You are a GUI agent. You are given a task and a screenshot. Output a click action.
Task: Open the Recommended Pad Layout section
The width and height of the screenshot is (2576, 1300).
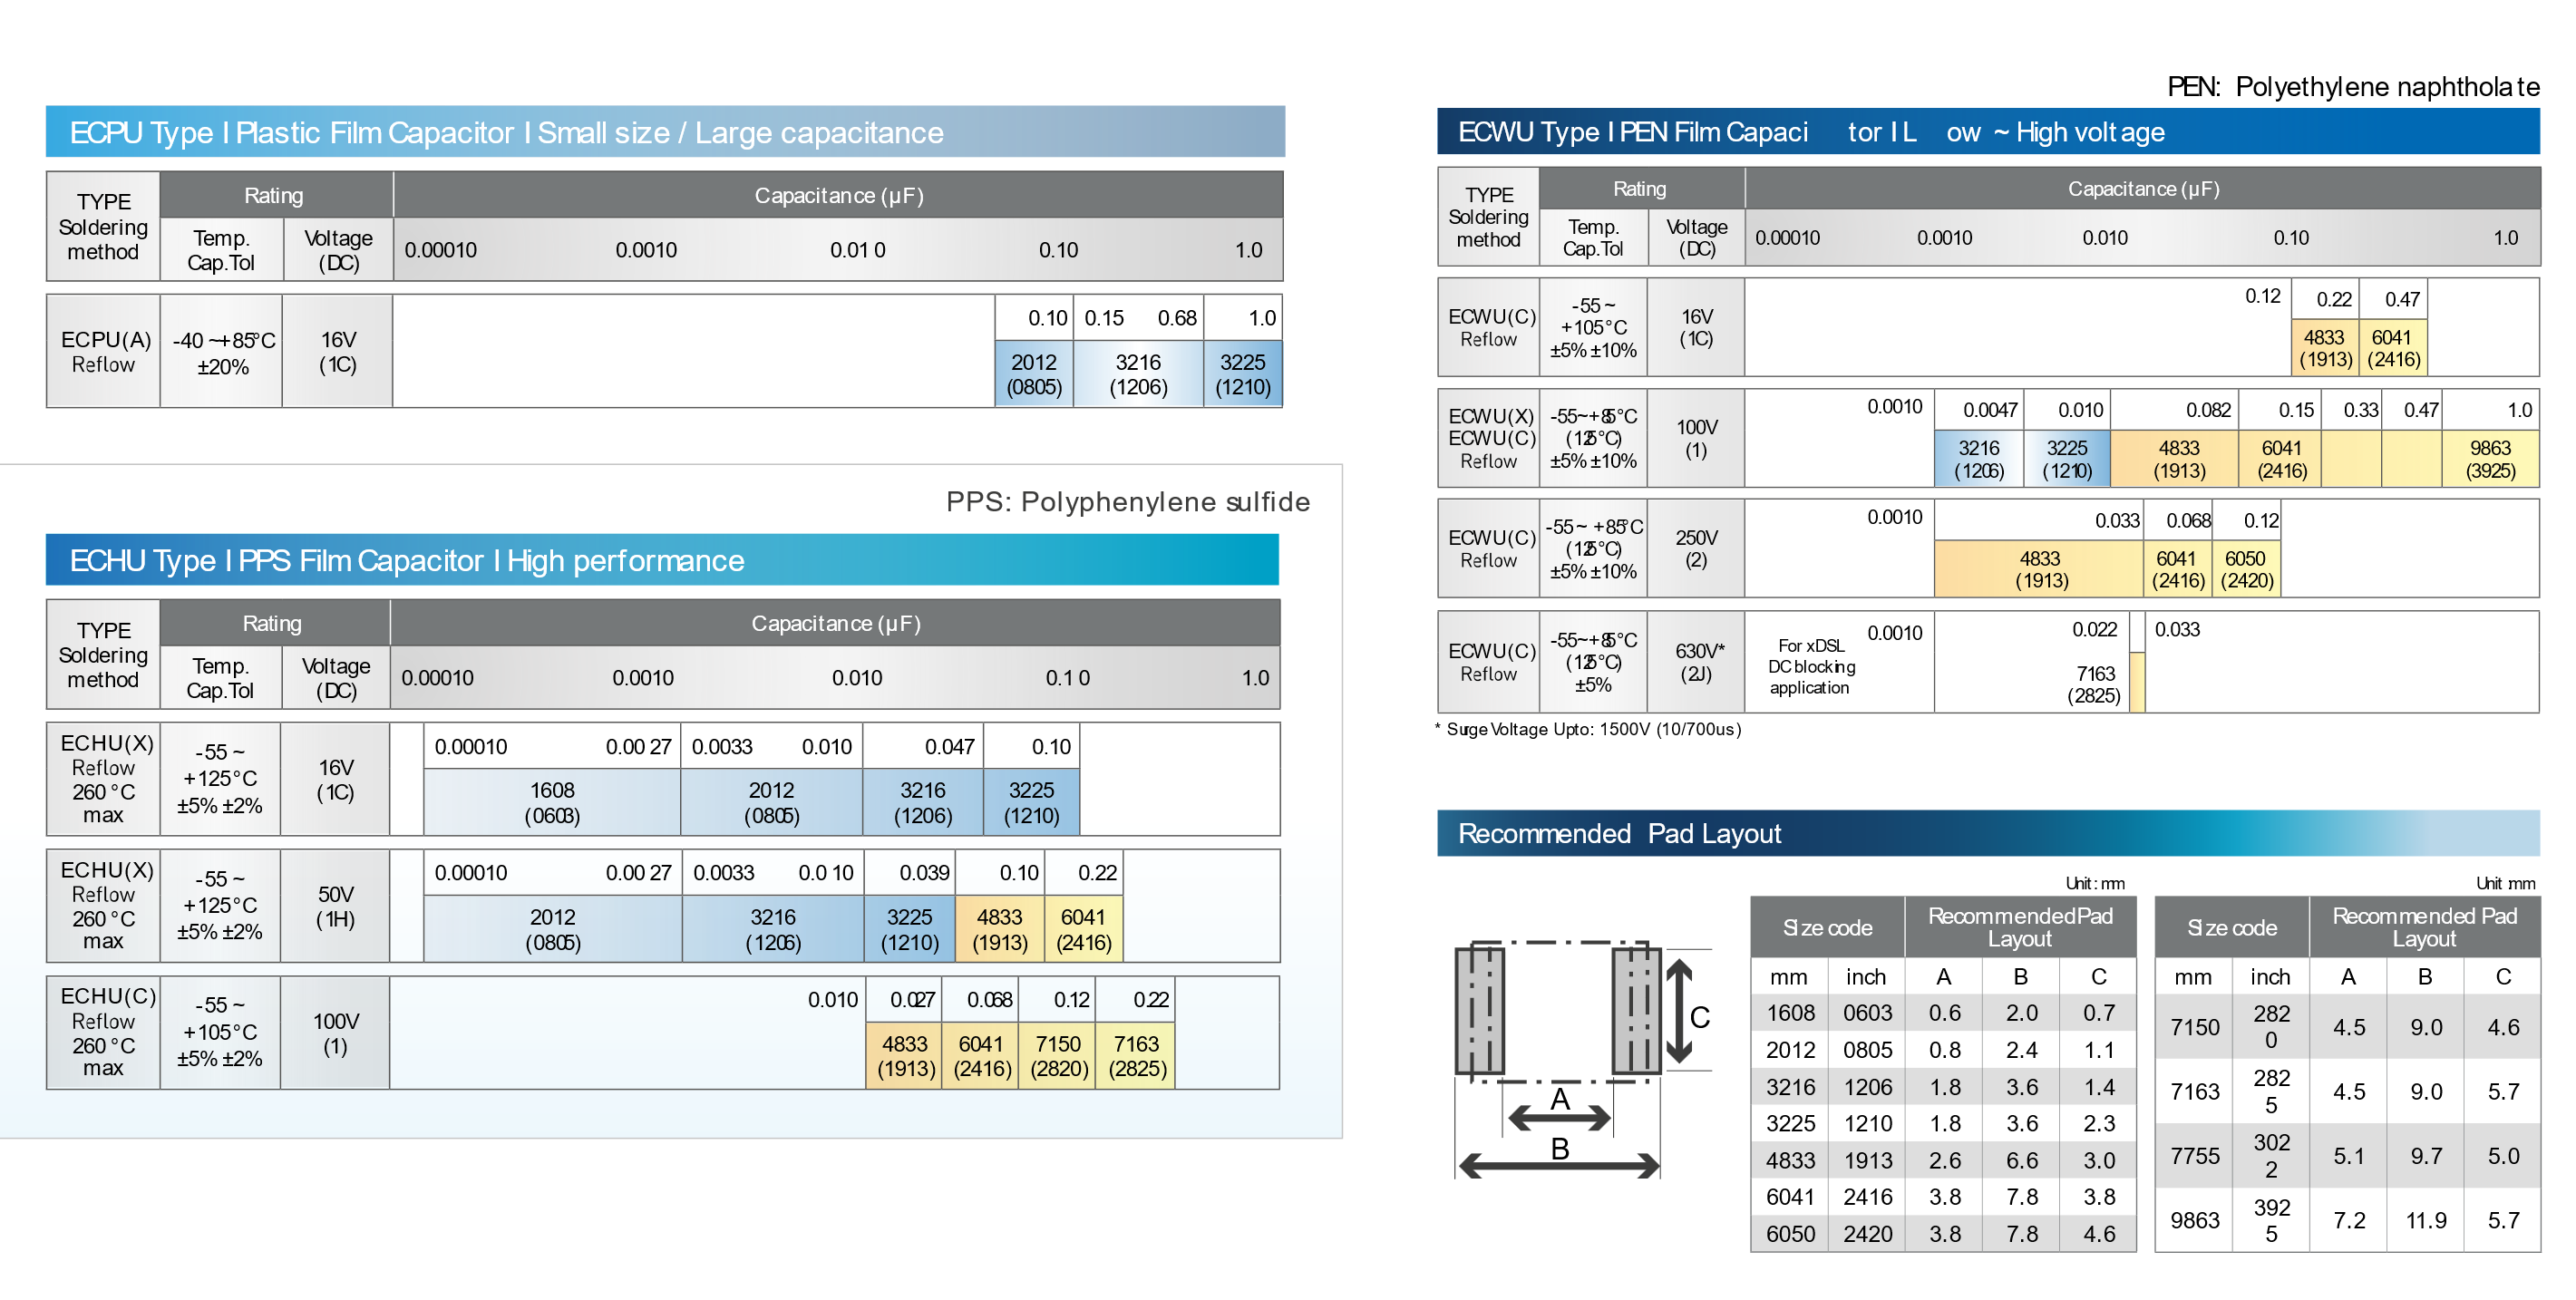1620,833
